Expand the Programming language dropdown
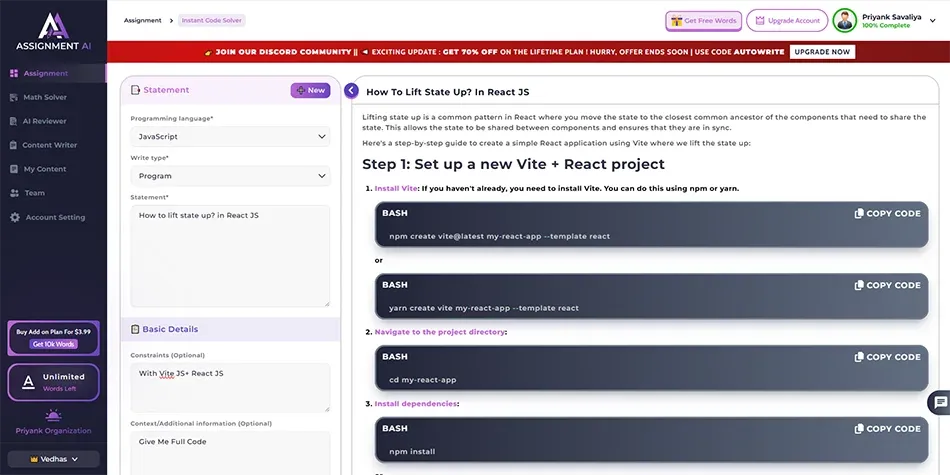950x475 pixels. click(229, 136)
